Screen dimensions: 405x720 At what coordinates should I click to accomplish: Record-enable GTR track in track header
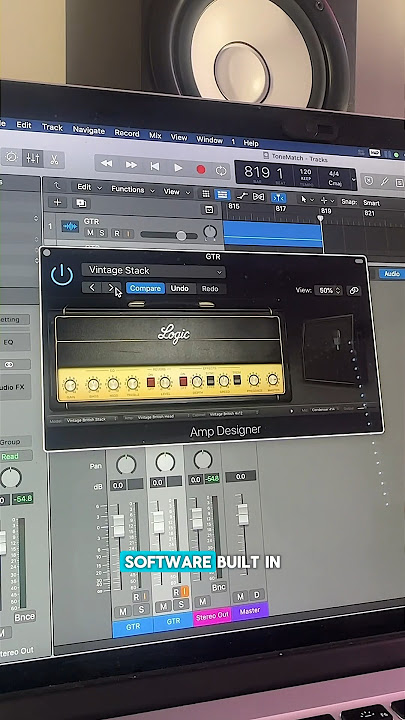coord(117,234)
